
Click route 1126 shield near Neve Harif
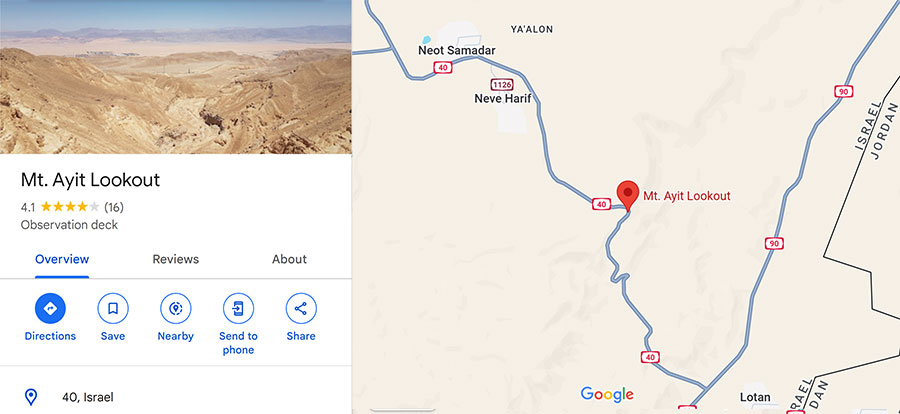pos(502,85)
